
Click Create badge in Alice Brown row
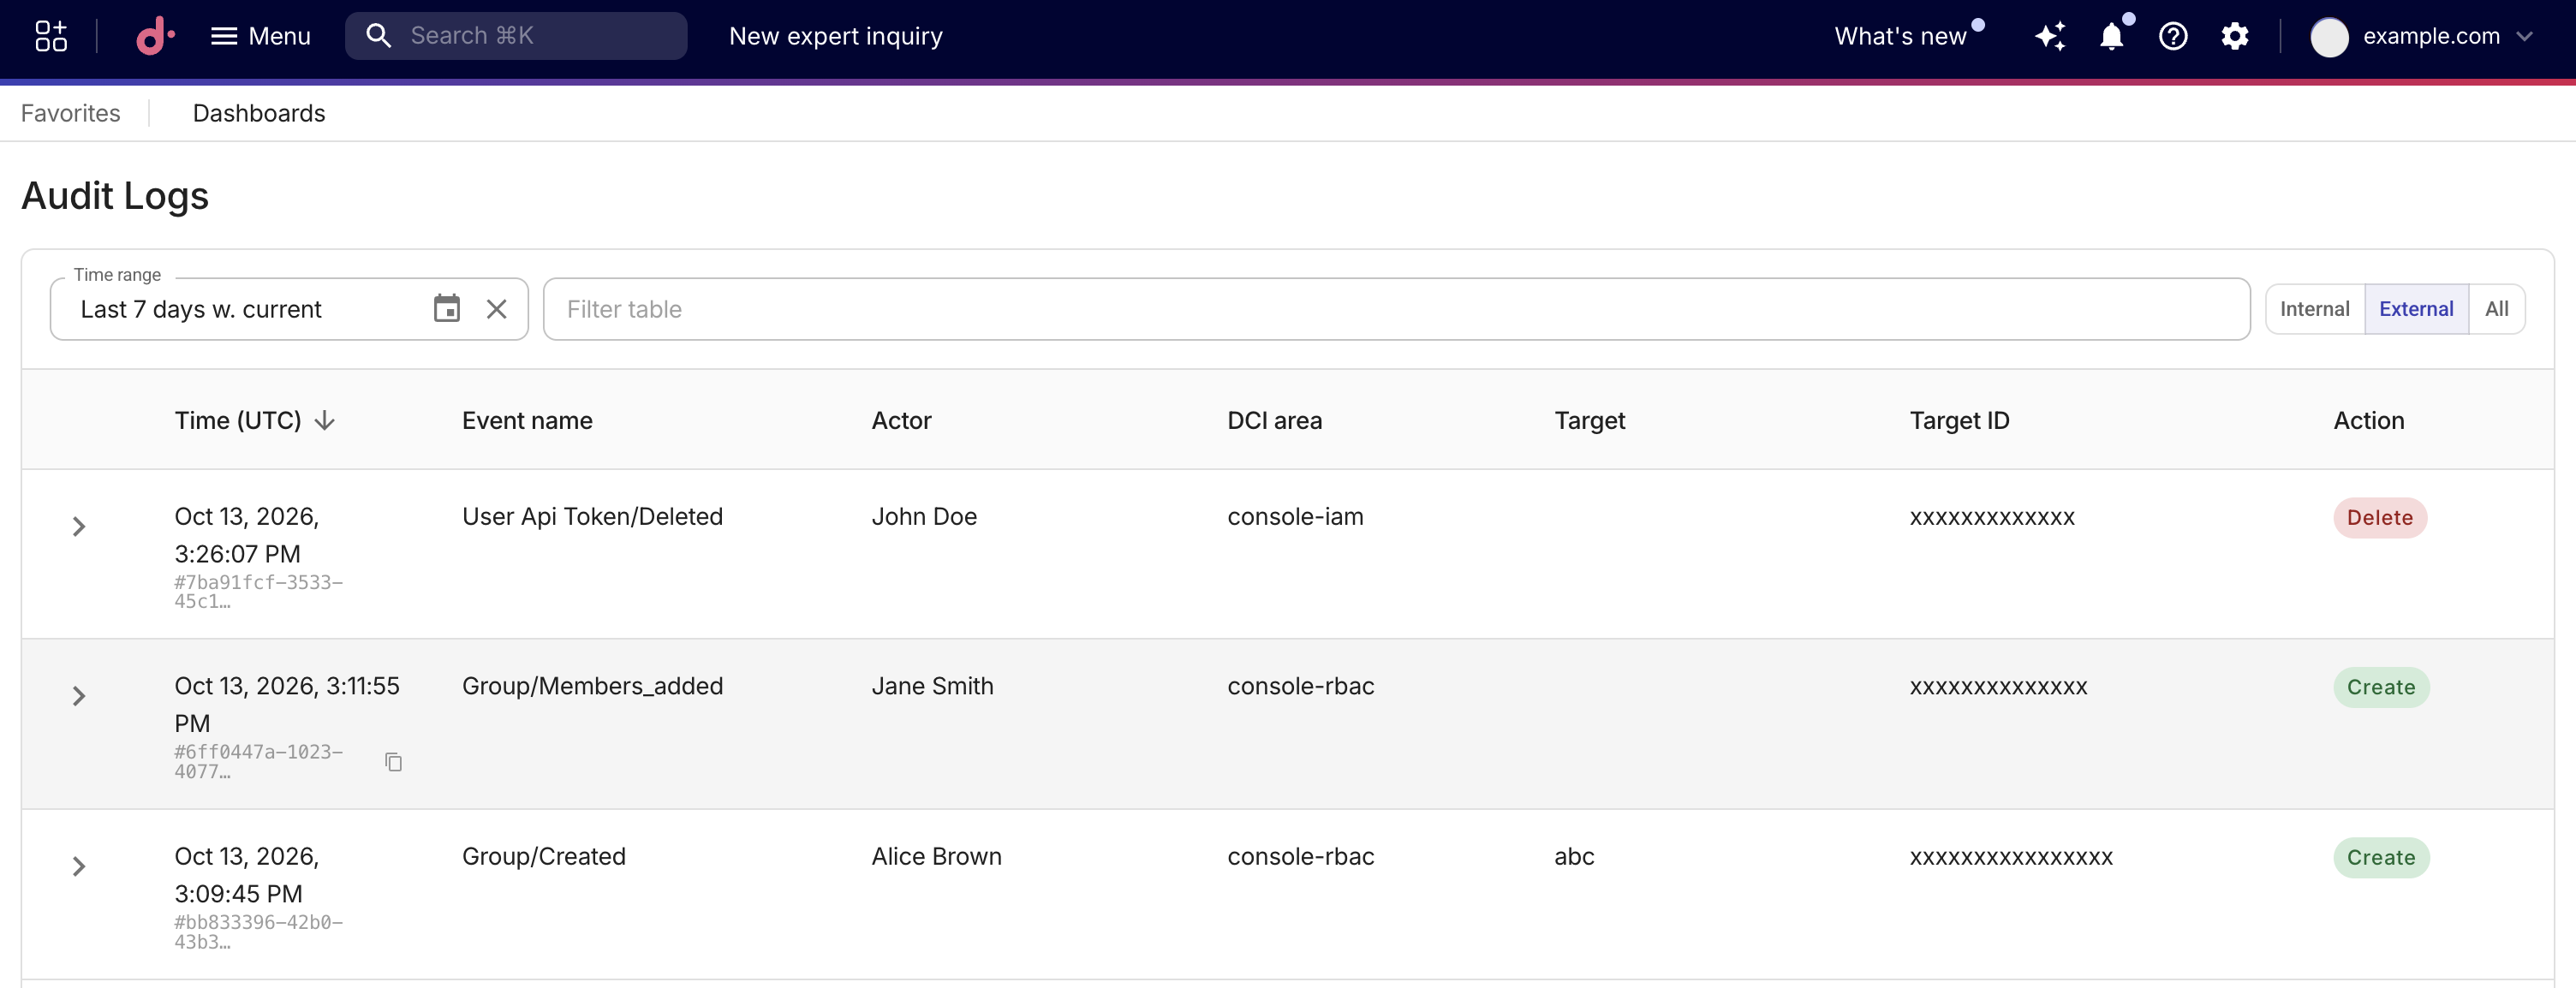pos(2381,857)
